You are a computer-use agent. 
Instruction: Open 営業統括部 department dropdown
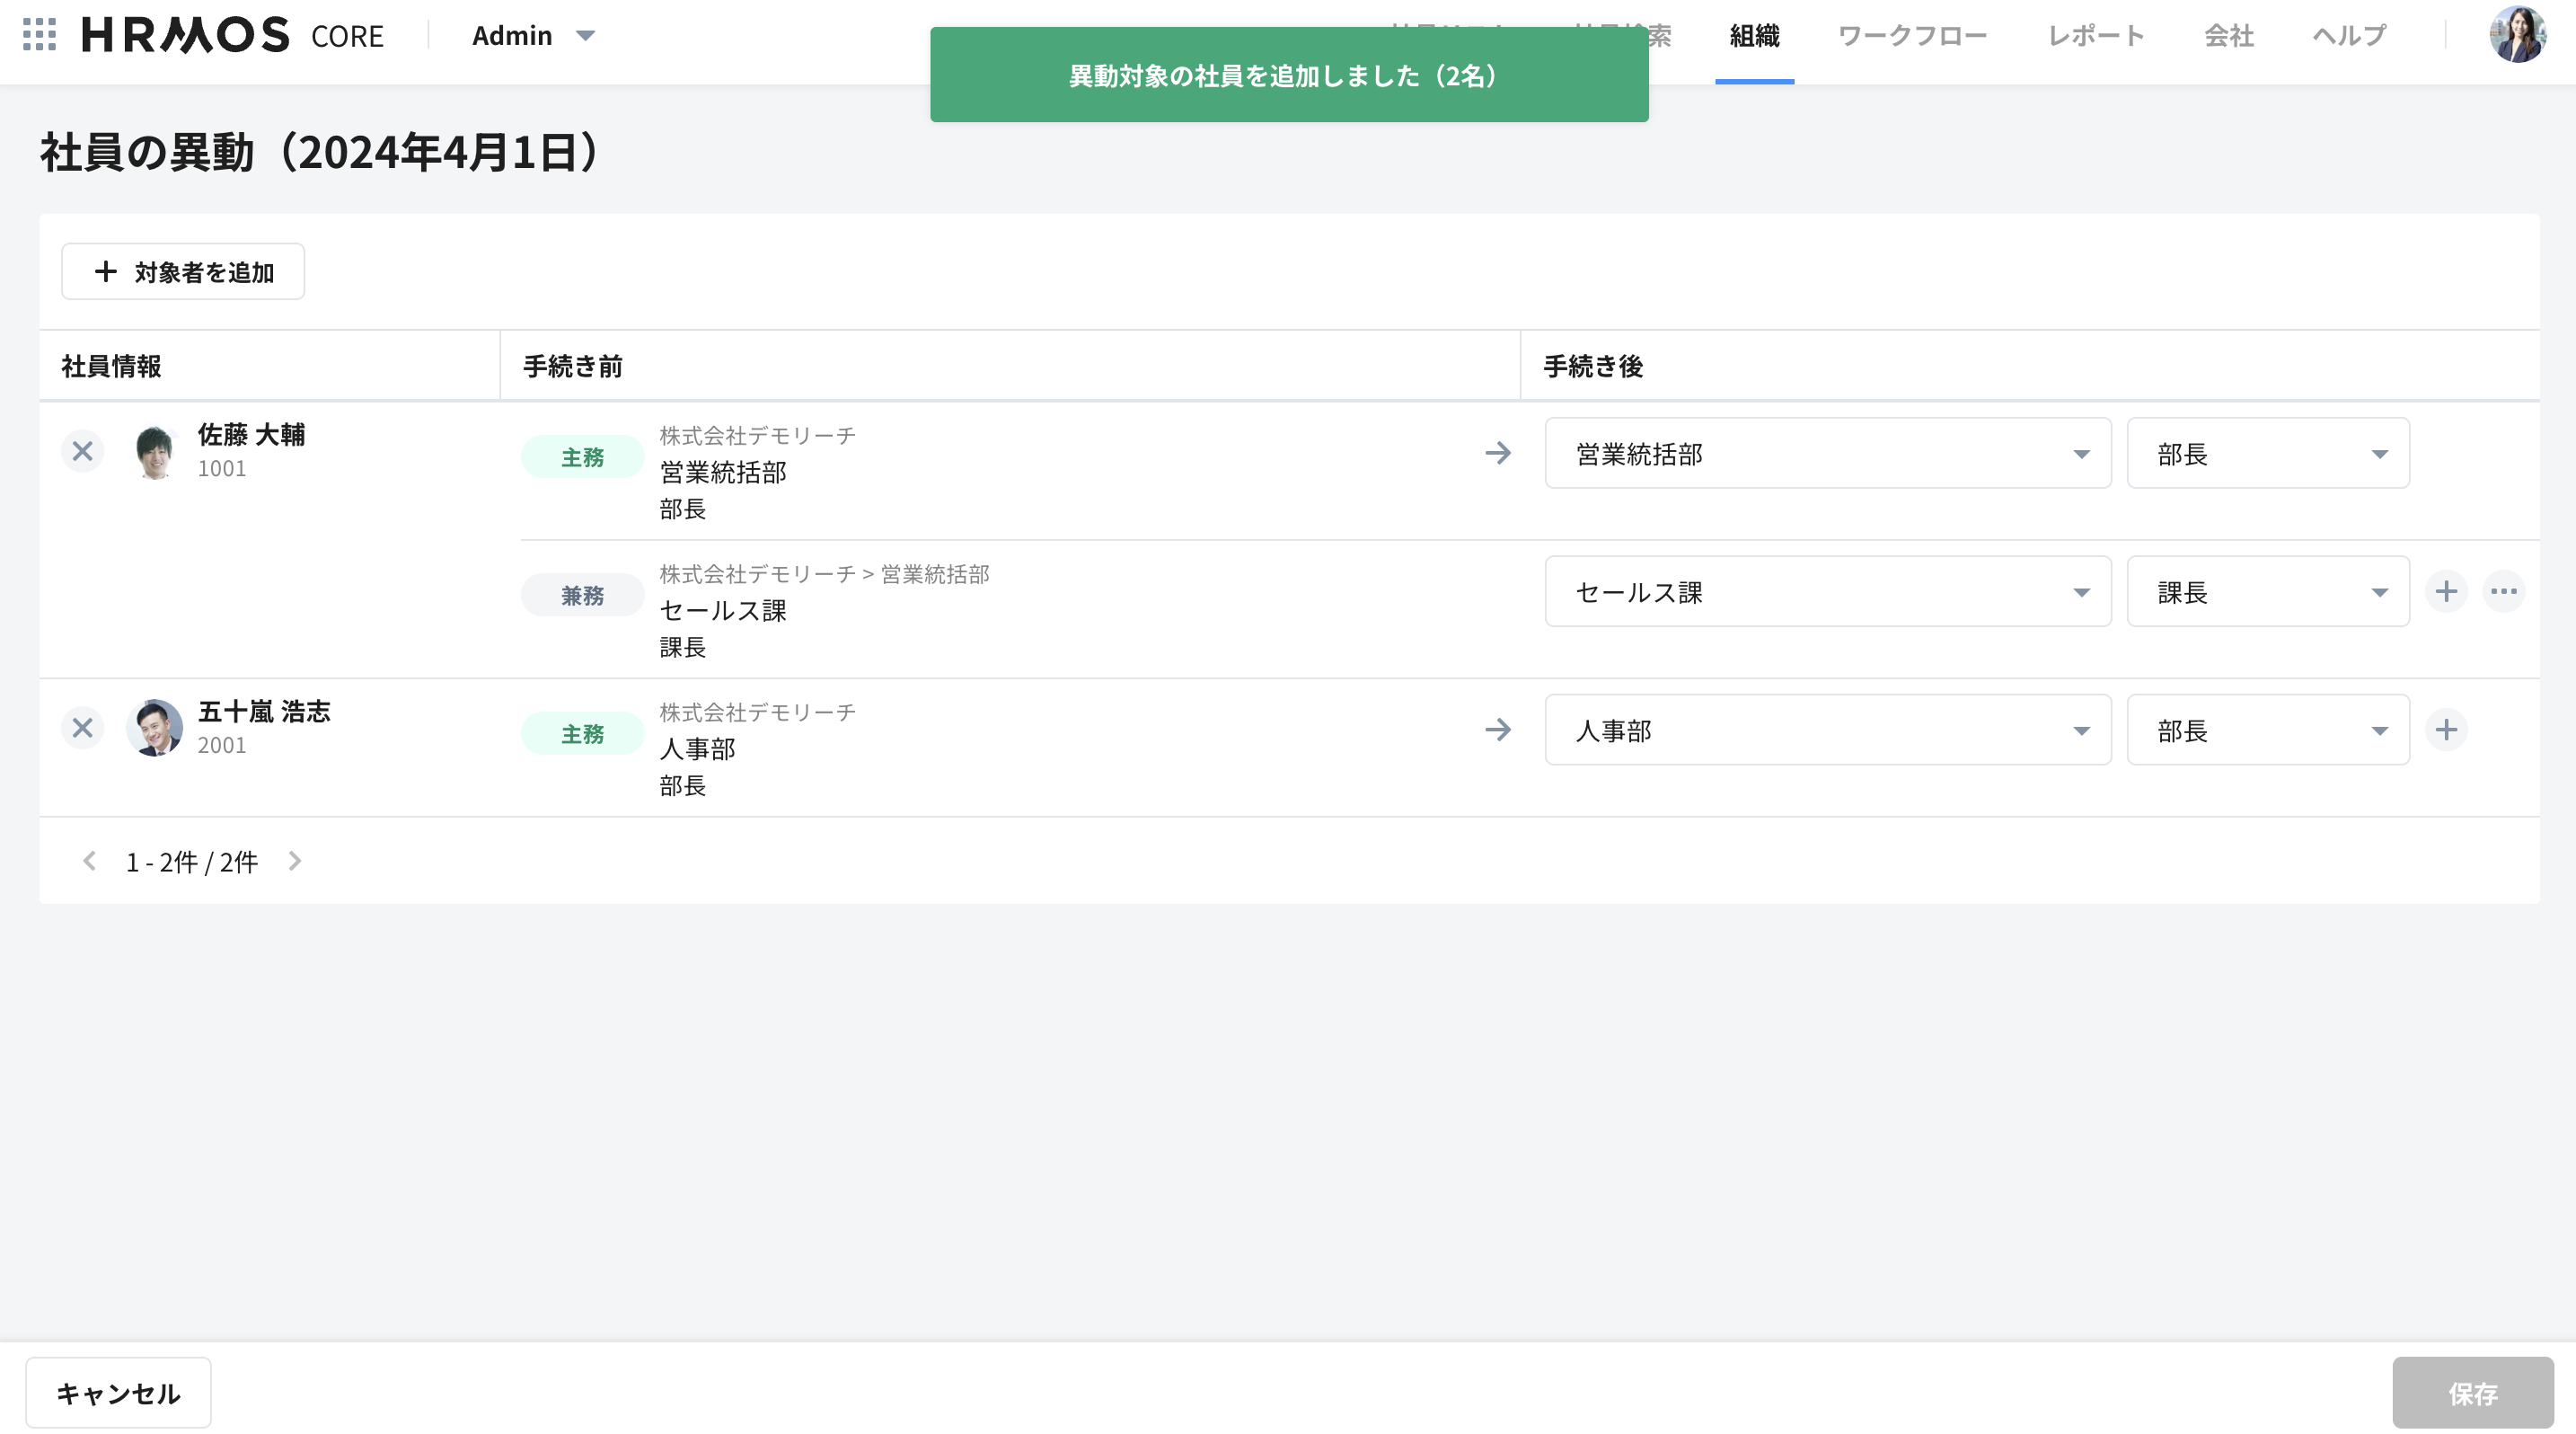point(1827,454)
